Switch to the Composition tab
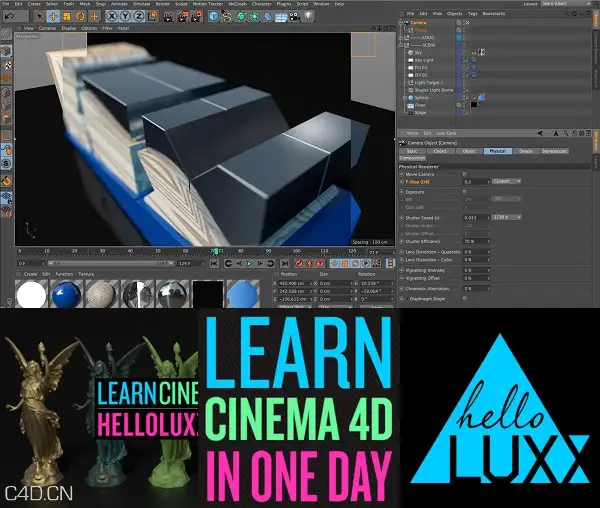The width and height of the screenshot is (600, 508). click(x=412, y=158)
